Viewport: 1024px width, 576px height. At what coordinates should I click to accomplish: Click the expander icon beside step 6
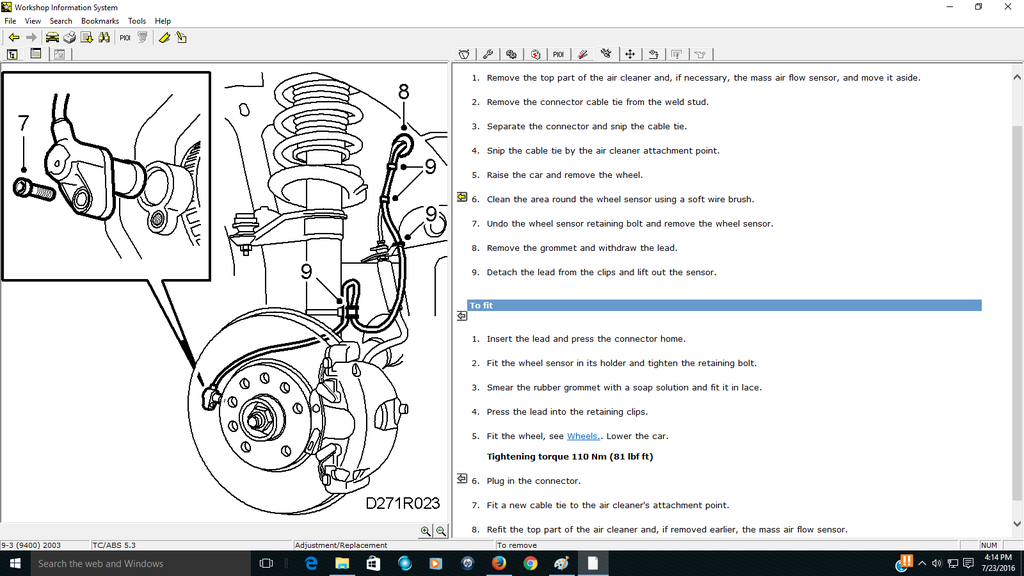coord(461,198)
